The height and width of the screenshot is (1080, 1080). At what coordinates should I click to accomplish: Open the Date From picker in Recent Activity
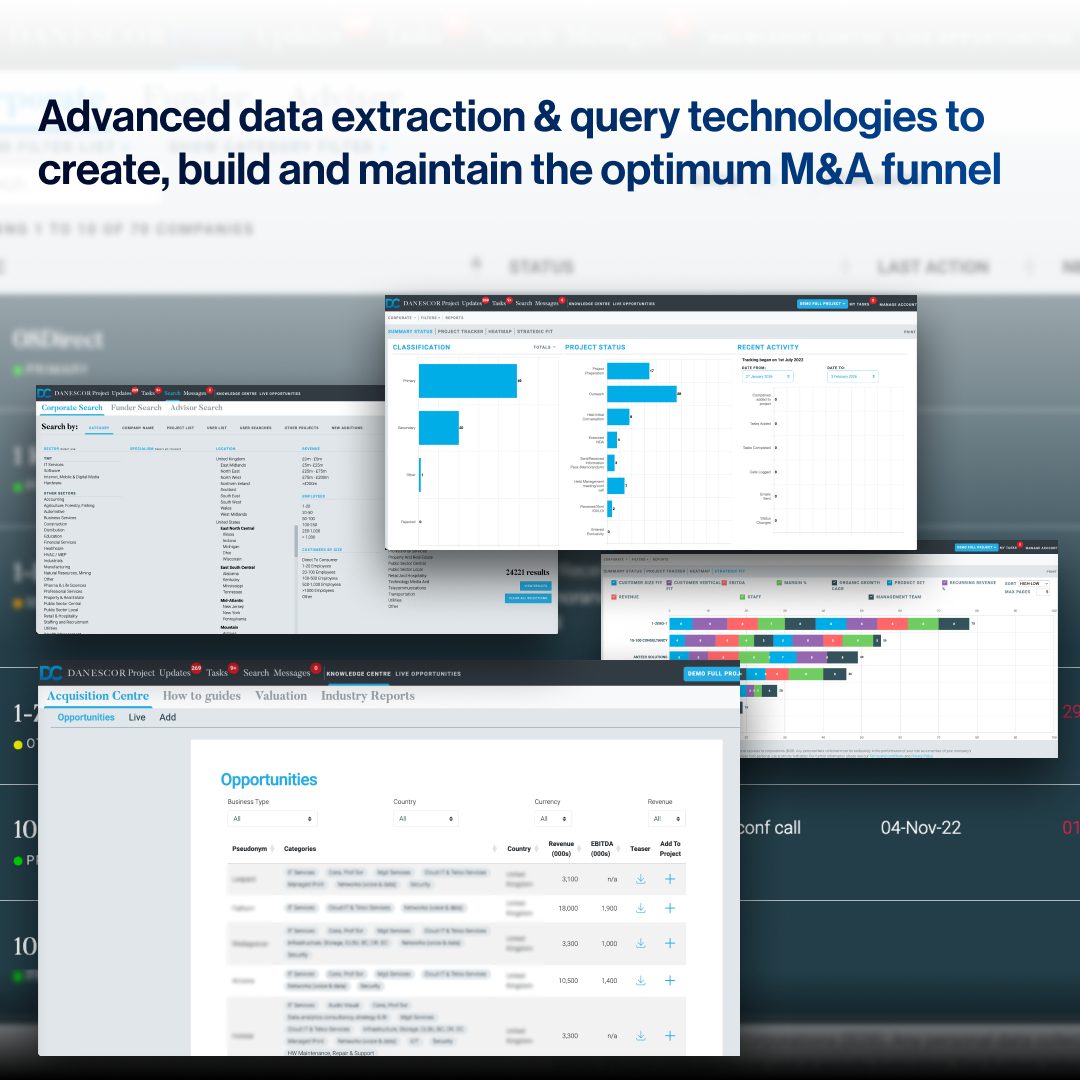[767, 376]
